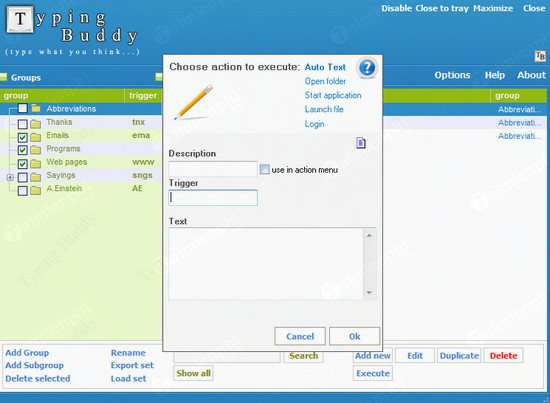This screenshot has height=403, width=550.
Task: Click the 'www' trigger cell
Action: click(143, 162)
